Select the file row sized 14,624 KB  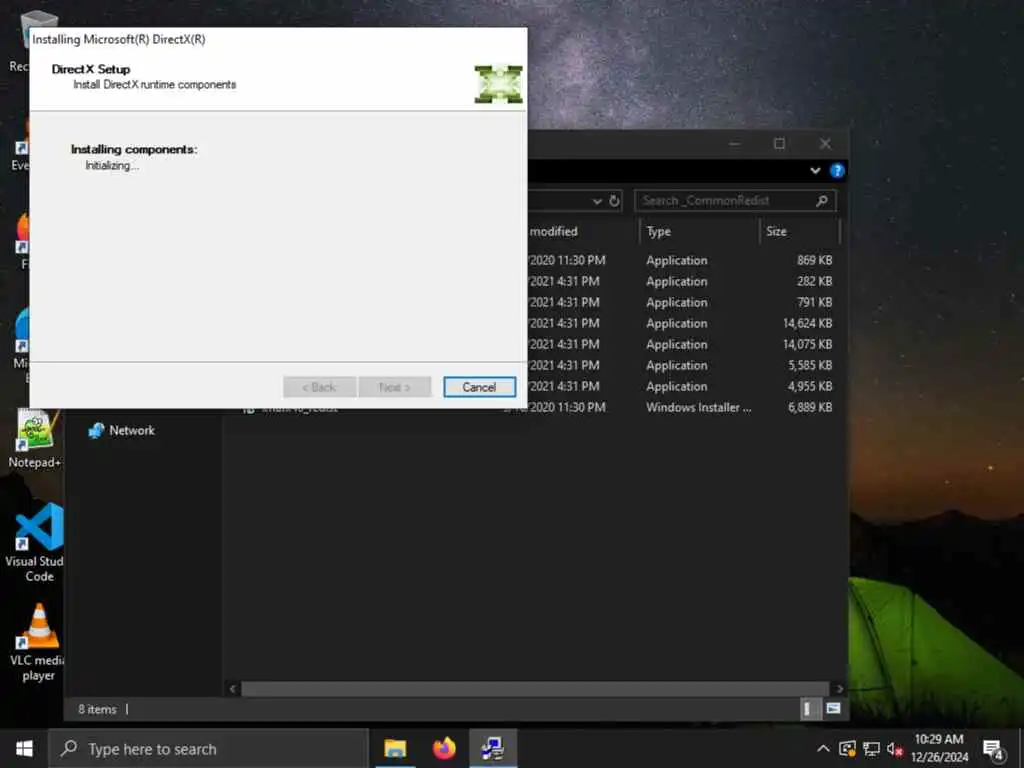(x=679, y=323)
